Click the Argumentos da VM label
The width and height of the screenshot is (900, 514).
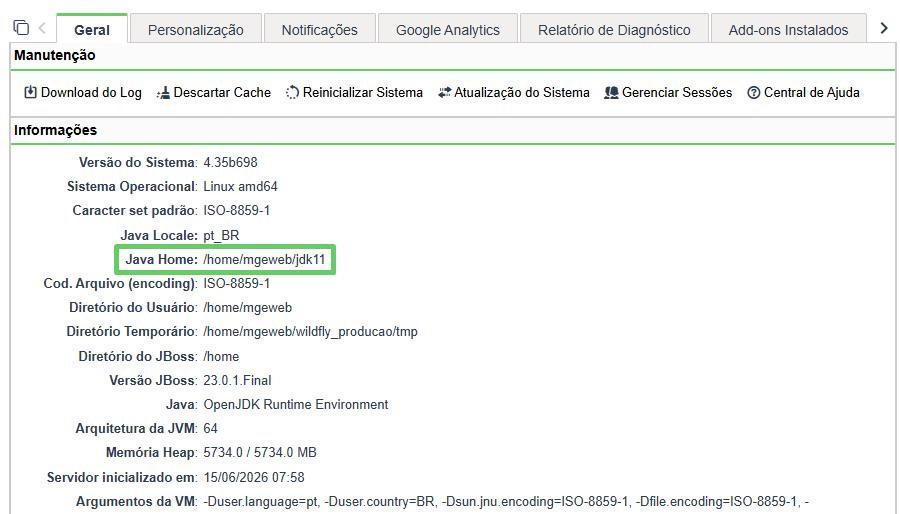click(137, 501)
